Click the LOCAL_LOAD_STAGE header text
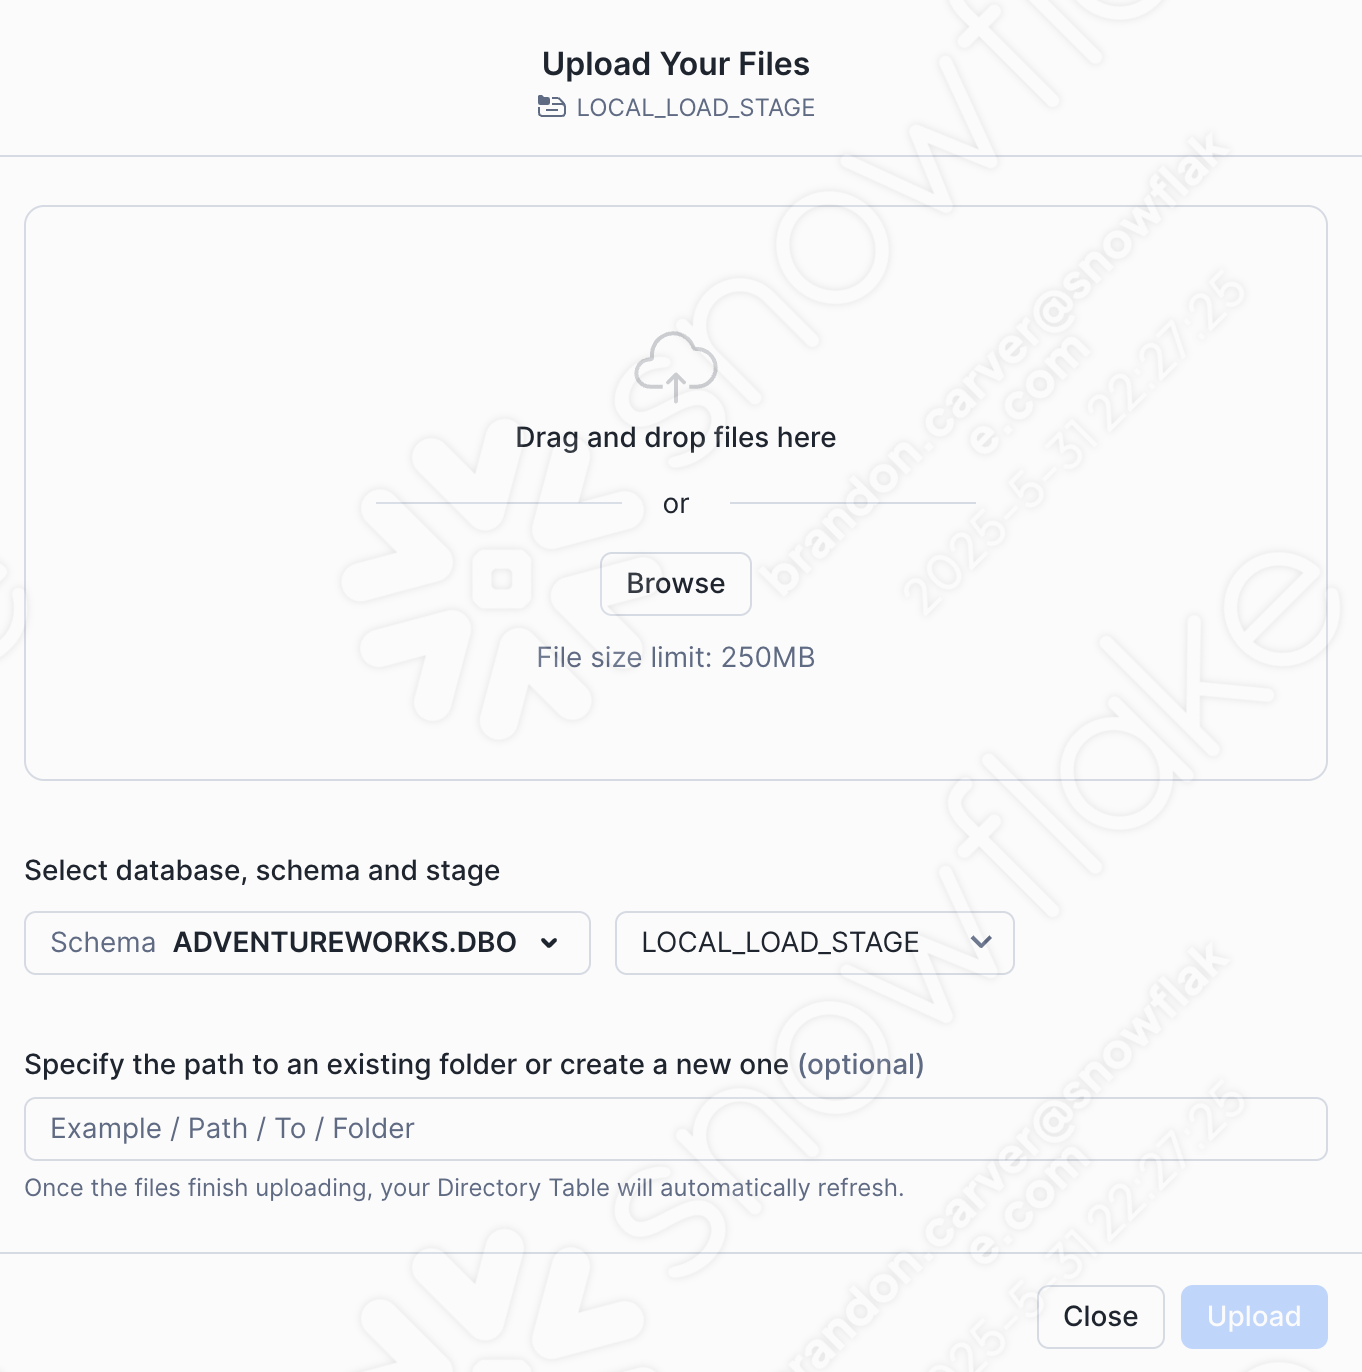The height and width of the screenshot is (1372, 1362). click(694, 107)
